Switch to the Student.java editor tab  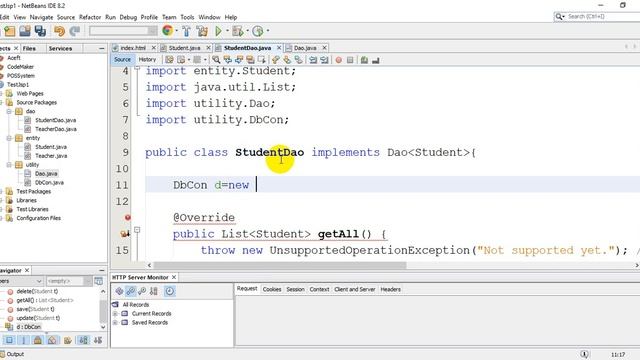point(184,48)
